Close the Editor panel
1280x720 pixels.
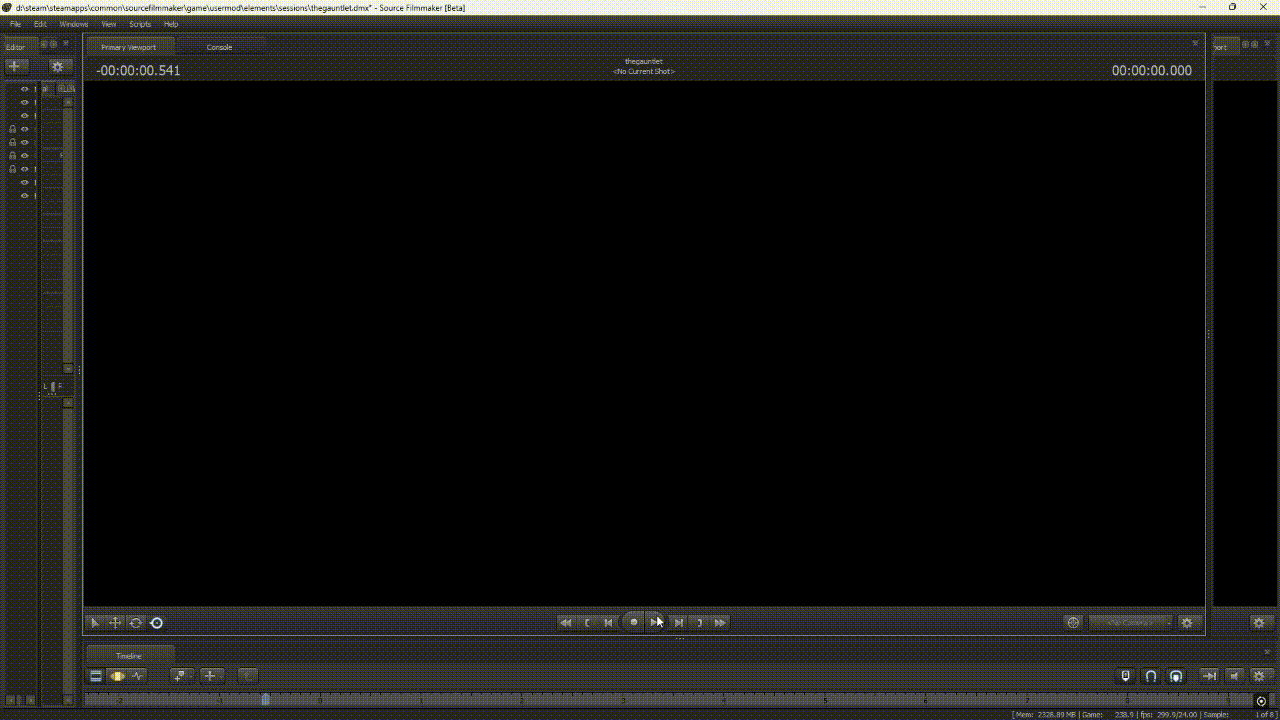pyautogui.click(x=66, y=43)
